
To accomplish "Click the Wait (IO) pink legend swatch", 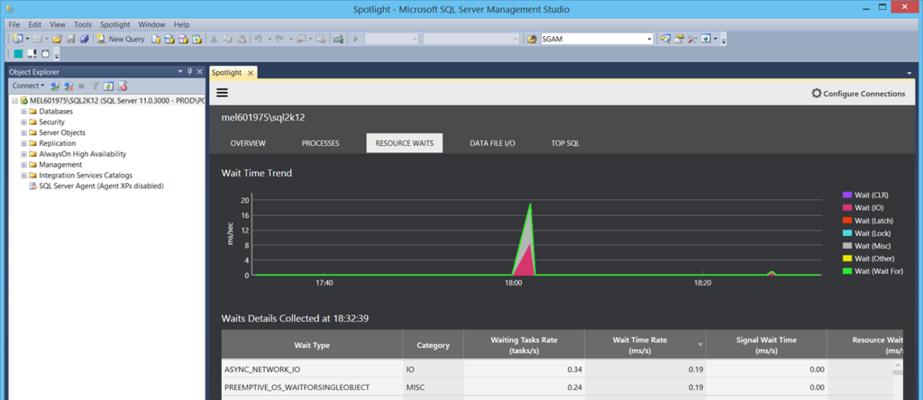I will click(847, 208).
